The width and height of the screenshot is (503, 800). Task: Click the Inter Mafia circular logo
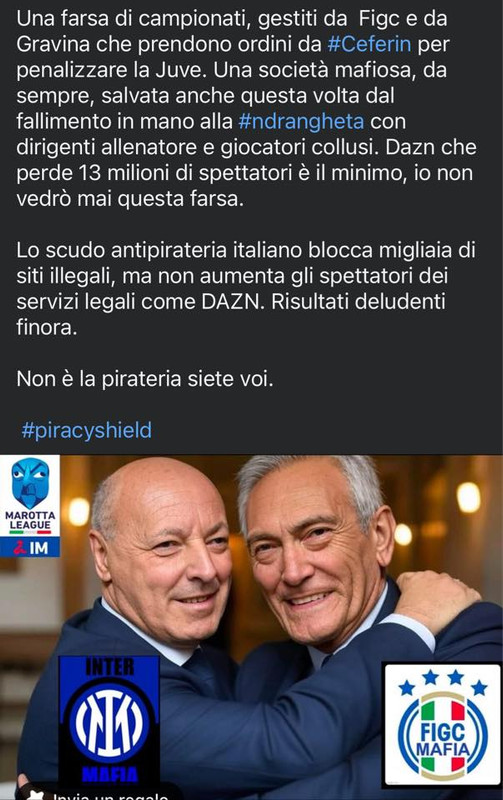[109, 721]
